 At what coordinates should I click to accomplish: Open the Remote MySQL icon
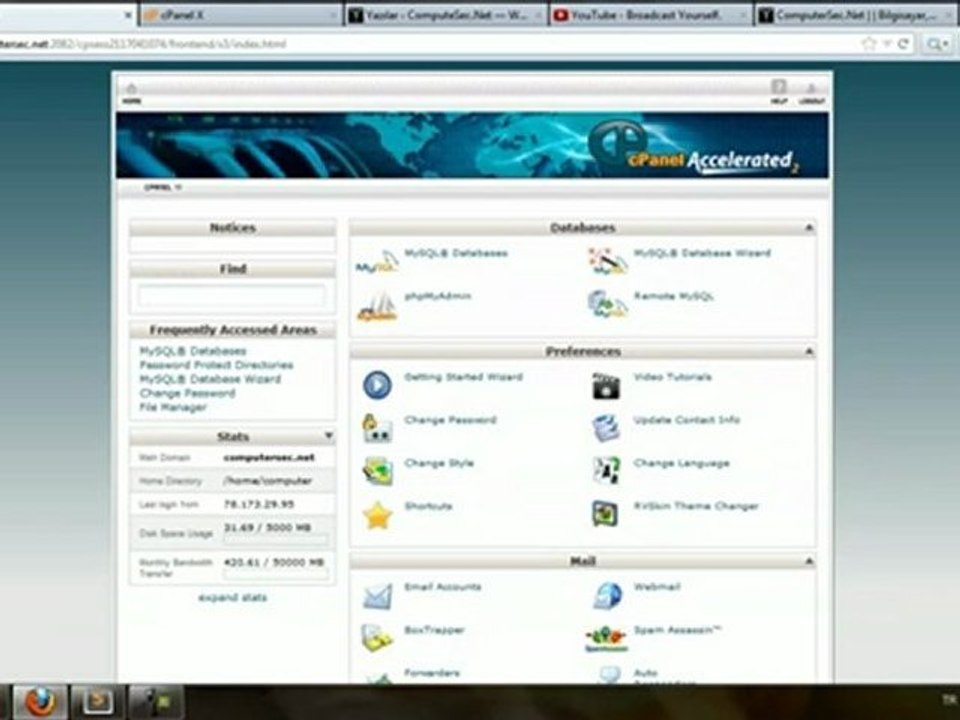(607, 304)
